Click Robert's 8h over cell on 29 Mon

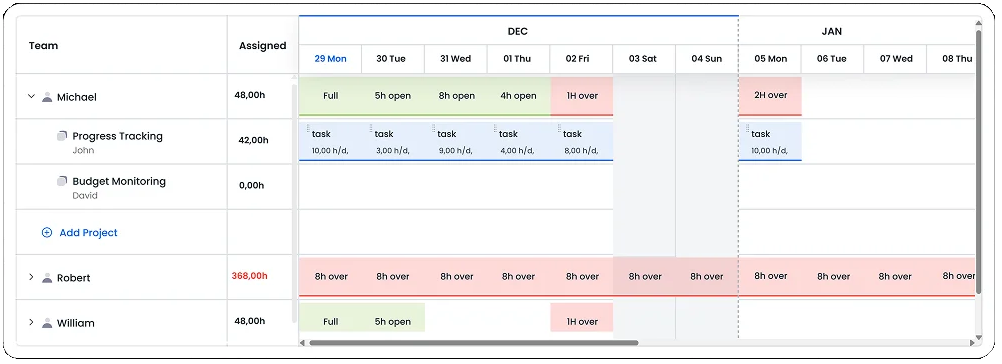coord(330,277)
